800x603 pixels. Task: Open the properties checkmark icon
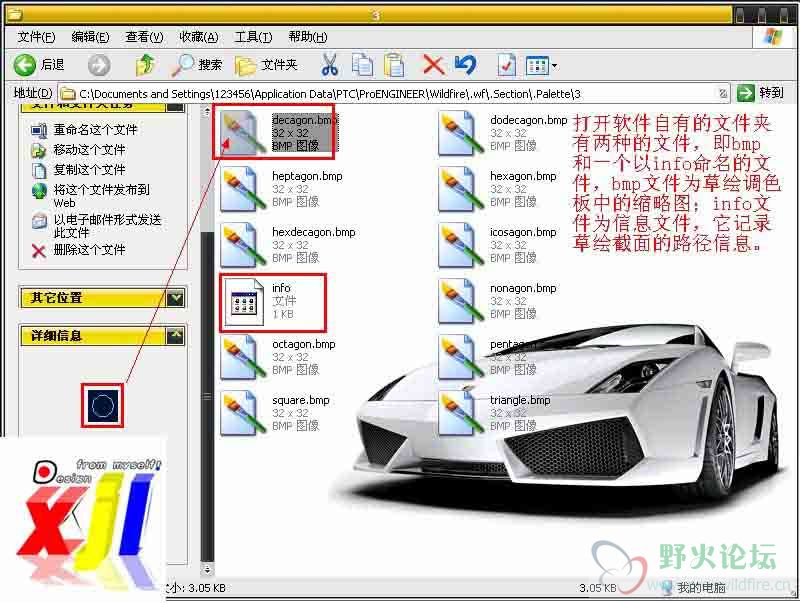click(506, 65)
